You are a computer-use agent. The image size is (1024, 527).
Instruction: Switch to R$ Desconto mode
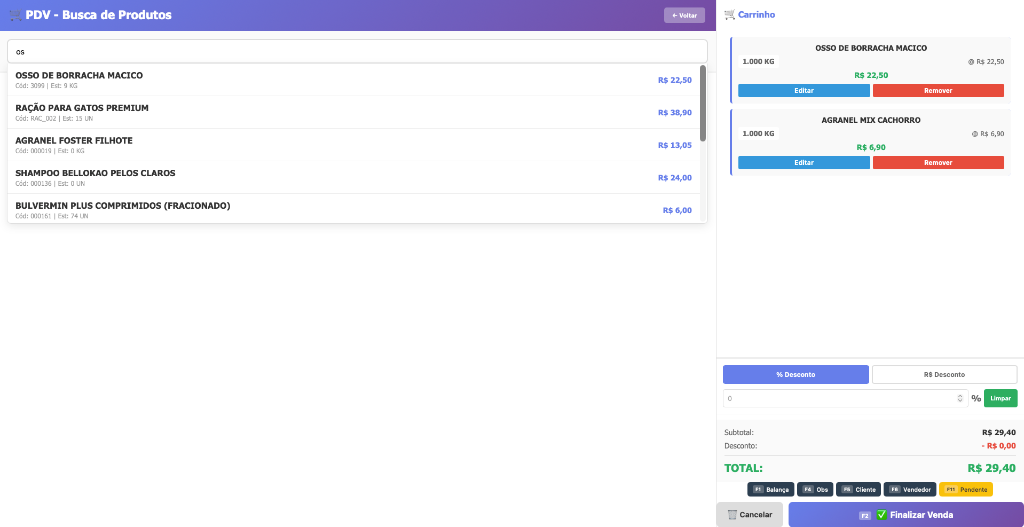pos(944,374)
